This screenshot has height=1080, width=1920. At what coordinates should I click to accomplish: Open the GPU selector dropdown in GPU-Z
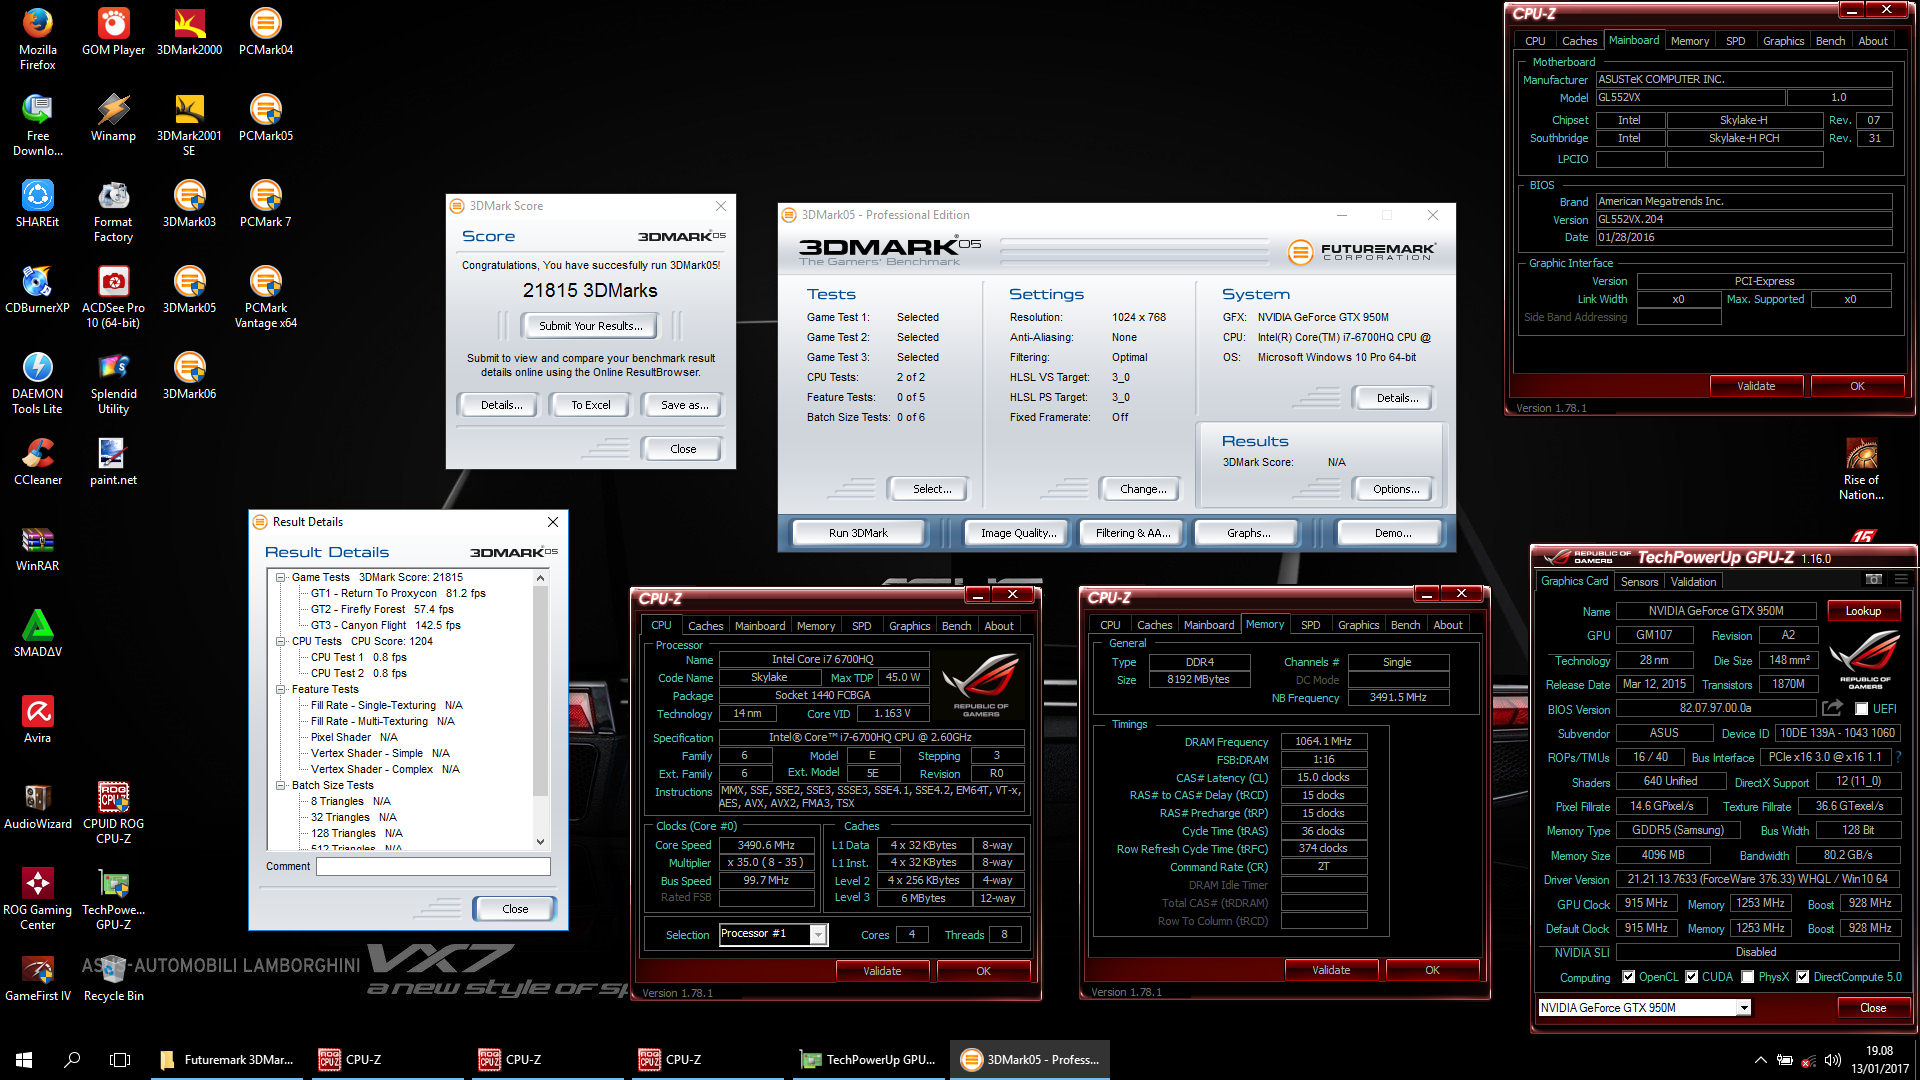pyautogui.click(x=1744, y=1008)
